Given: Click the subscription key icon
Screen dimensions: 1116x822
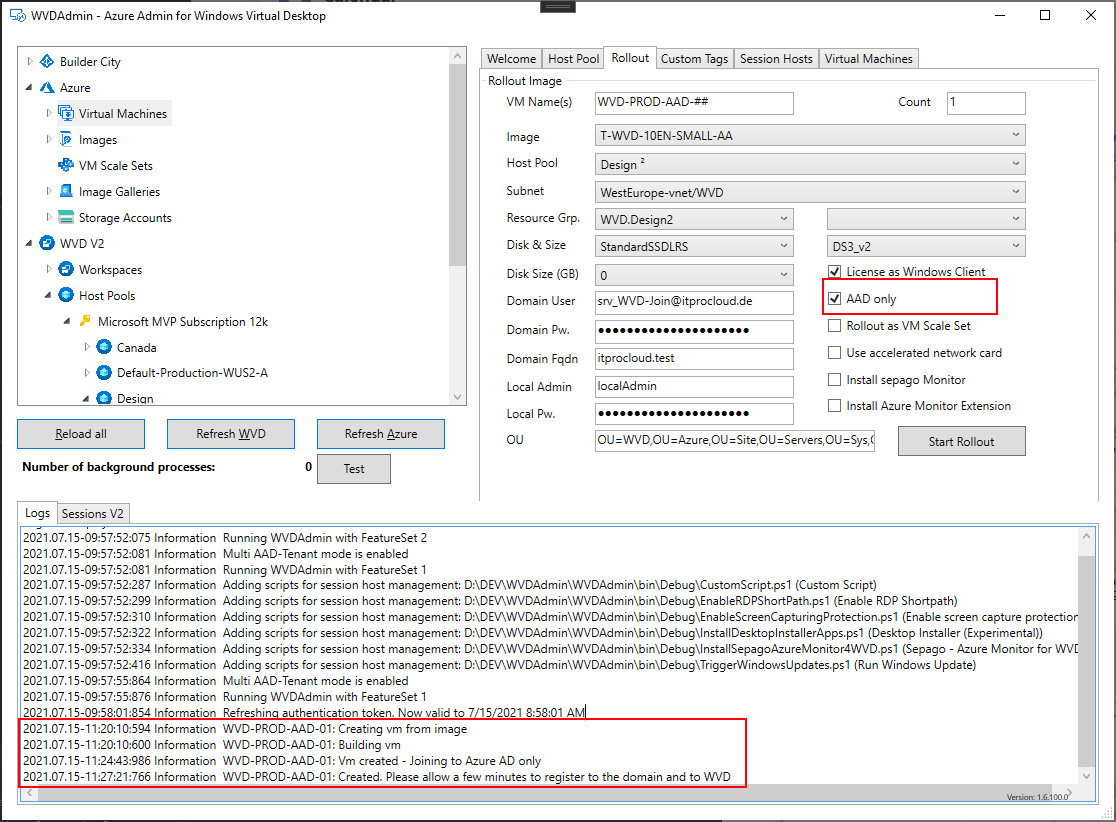Looking at the screenshot, I should [85, 321].
